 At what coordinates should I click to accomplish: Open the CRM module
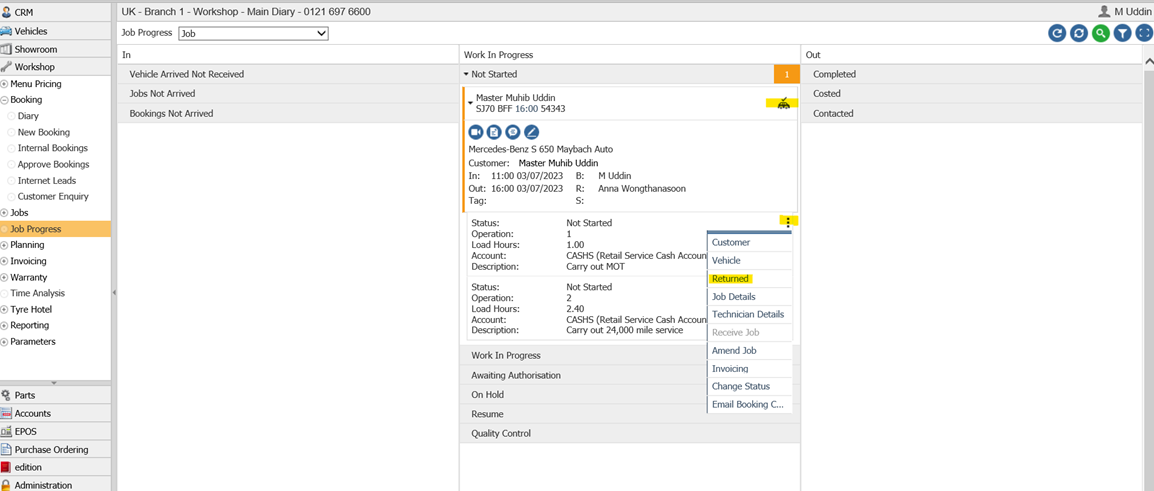point(56,13)
